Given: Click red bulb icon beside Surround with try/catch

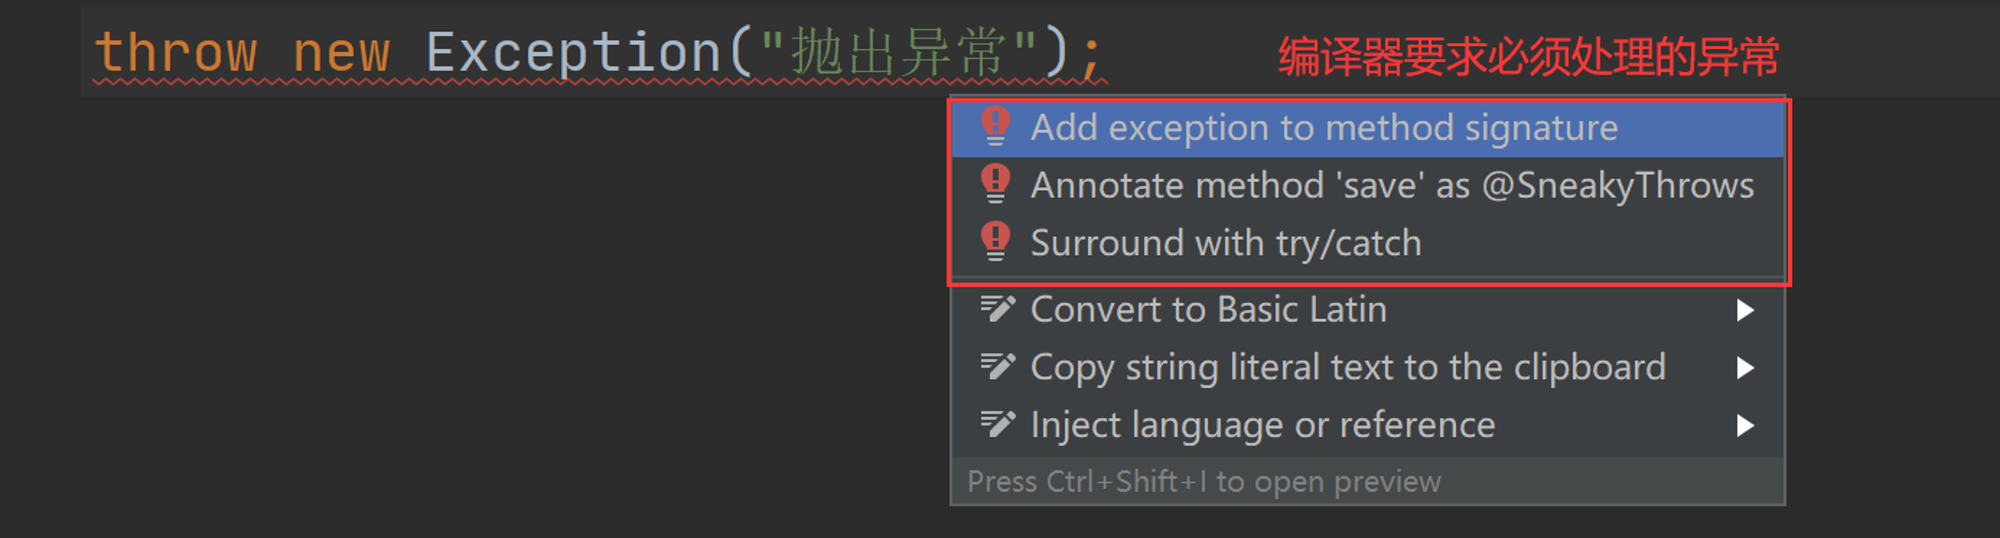Looking at the screenshot, I should (995, 242).
